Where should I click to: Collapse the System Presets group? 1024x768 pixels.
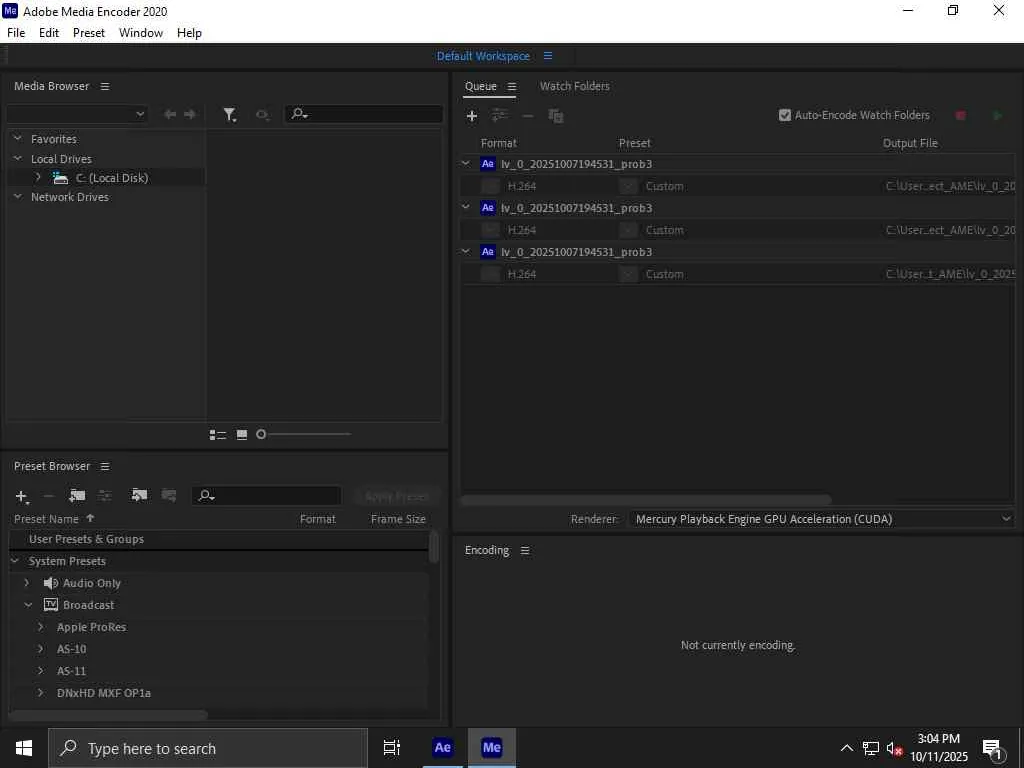pos(15,561)
